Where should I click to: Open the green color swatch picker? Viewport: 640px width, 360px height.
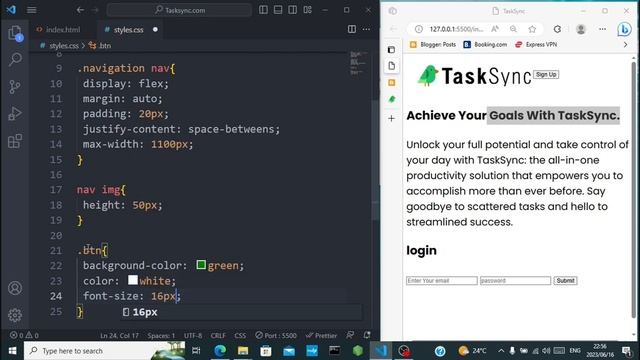pyautogui.click(x=201, y=265)
